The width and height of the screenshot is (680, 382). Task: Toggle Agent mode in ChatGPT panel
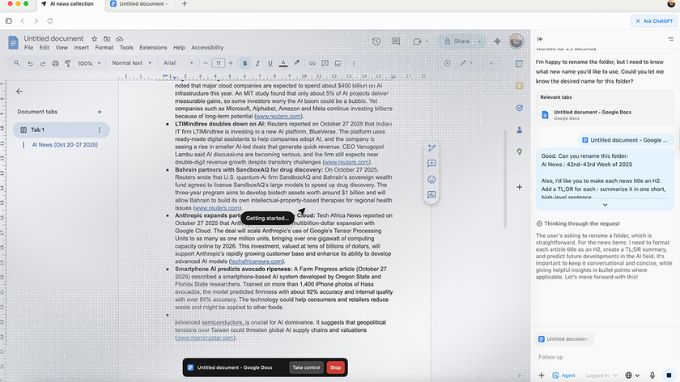(564, 375)
